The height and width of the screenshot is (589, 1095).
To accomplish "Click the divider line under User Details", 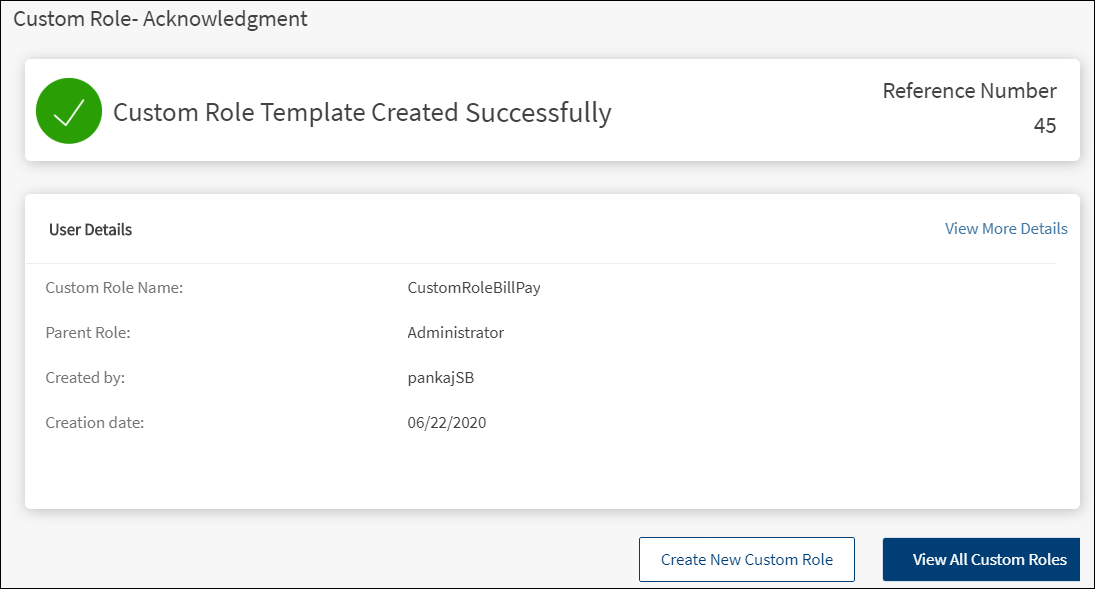I will point(550,263).
